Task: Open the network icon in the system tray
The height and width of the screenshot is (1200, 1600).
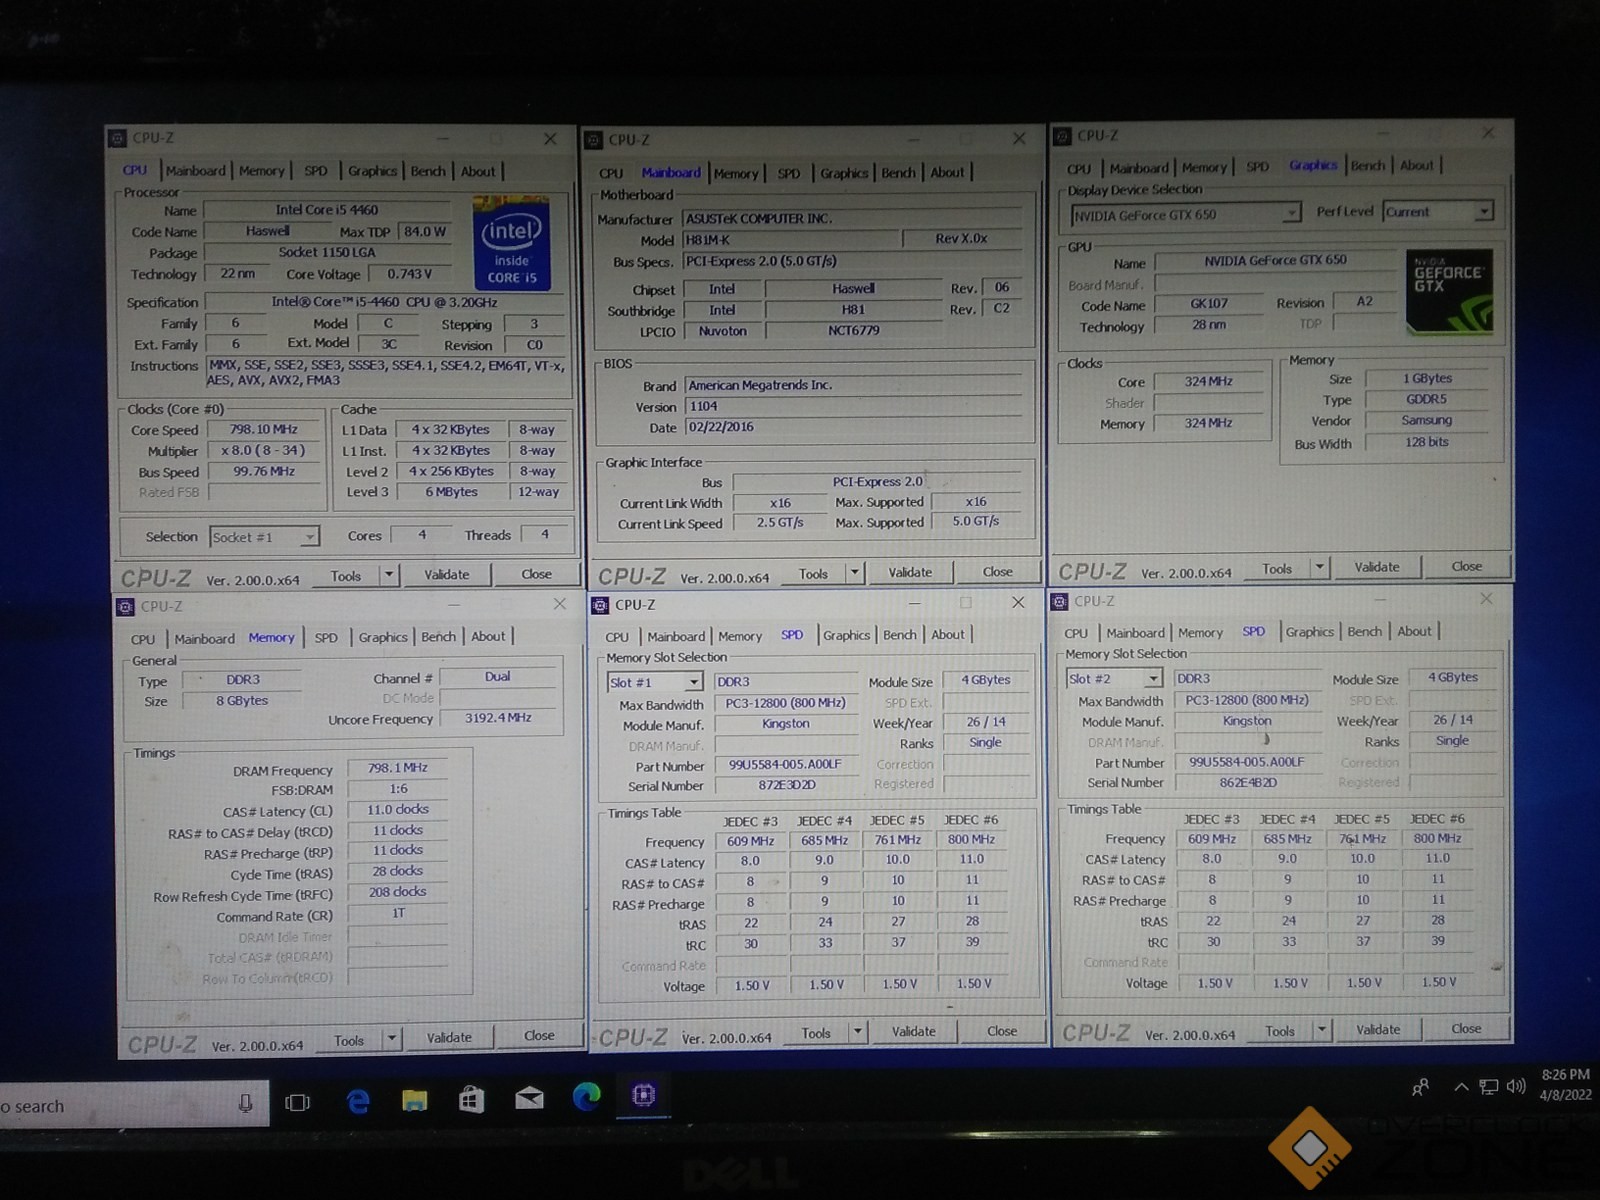Action: pyautogui.click(x=1489, y=1087)
